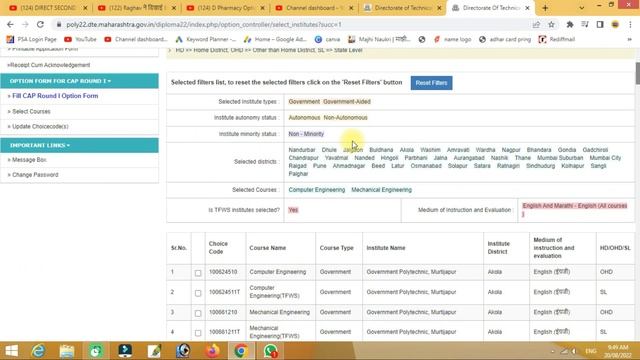640x360 pixels.
Task: Collapse Important Links section
Action: tap(80, 145)
